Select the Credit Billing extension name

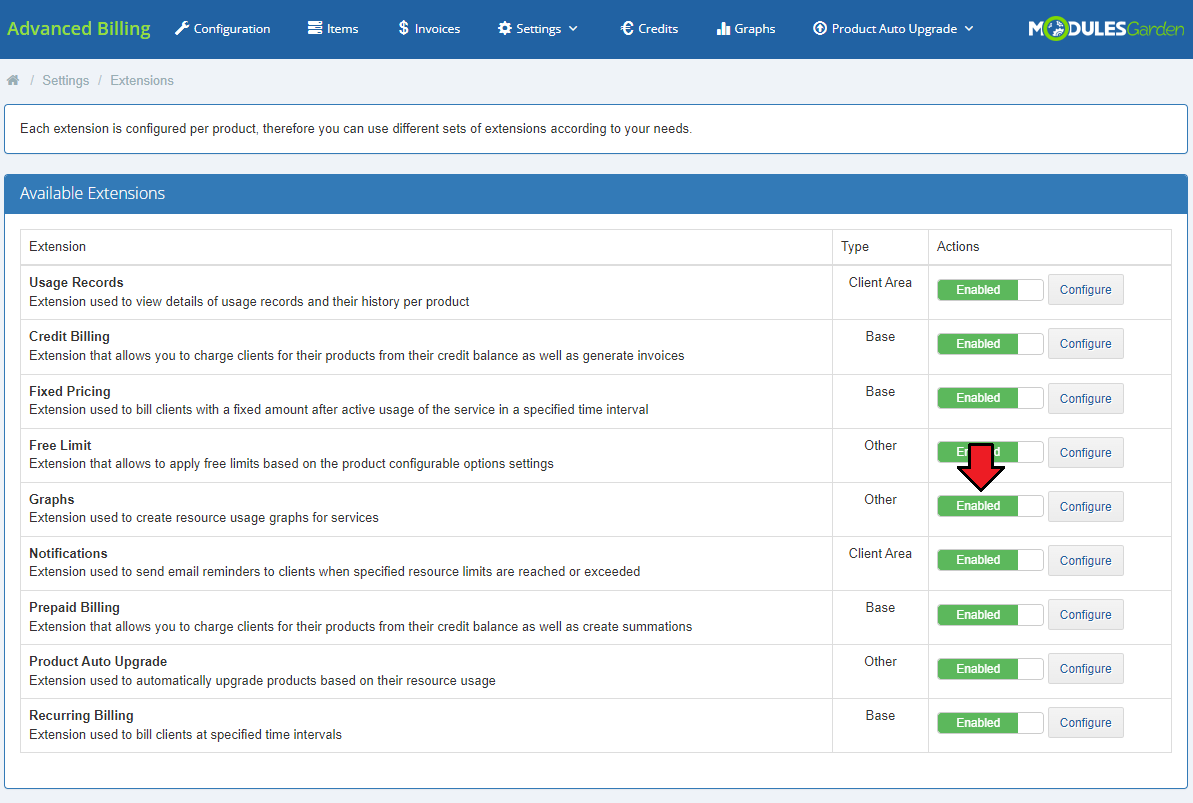coord(69,336)
